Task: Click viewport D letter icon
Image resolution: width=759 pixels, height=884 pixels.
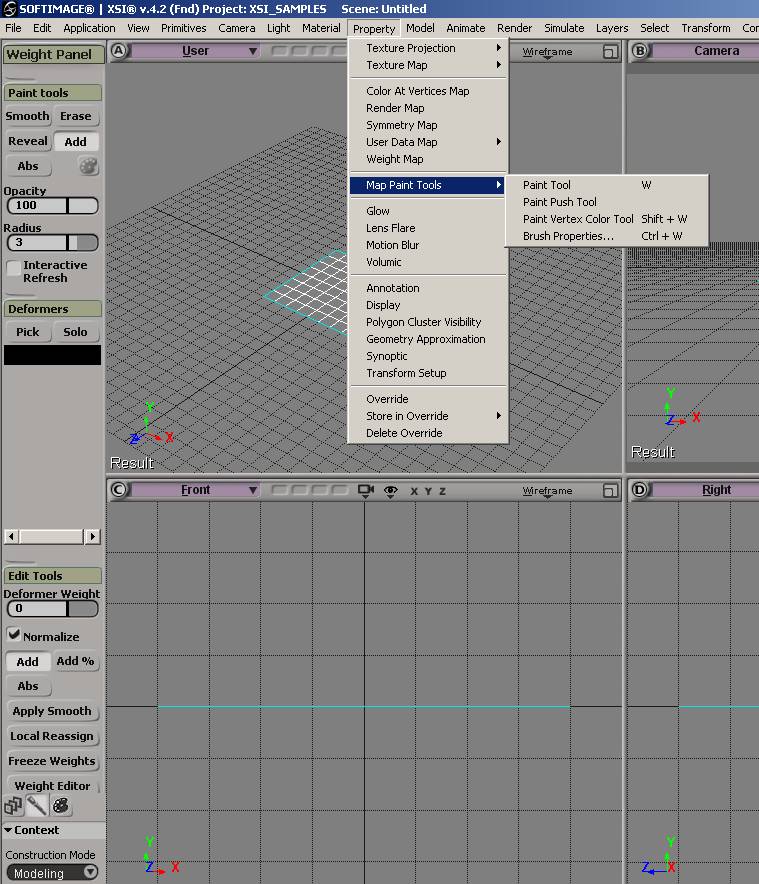Action: [x=639, y=490]
